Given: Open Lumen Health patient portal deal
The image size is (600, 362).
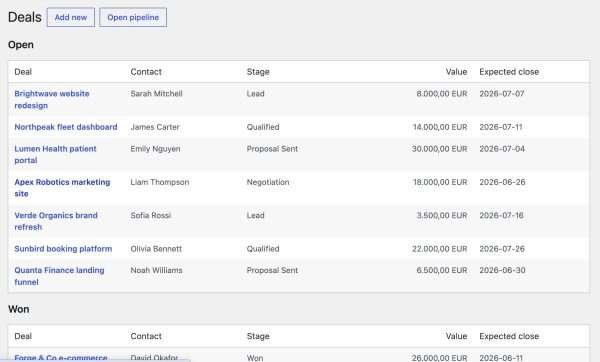Looking at the screenshot, I should [x=55, y=155].
